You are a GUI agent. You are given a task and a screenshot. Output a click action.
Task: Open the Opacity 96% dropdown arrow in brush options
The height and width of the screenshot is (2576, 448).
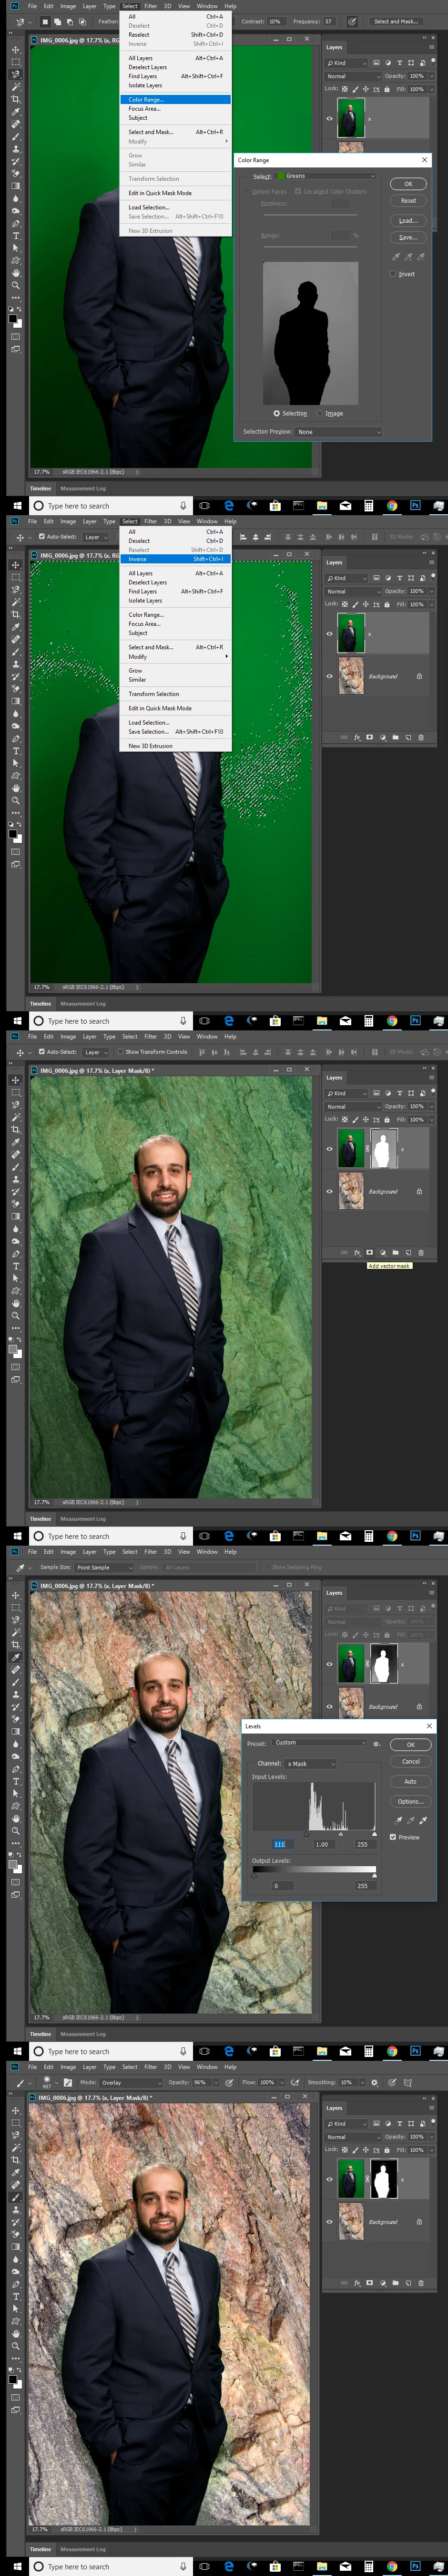[x=215, y=2082]
